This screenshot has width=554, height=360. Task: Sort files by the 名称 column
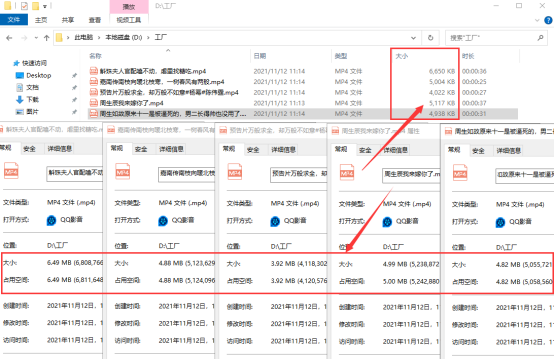95,56
